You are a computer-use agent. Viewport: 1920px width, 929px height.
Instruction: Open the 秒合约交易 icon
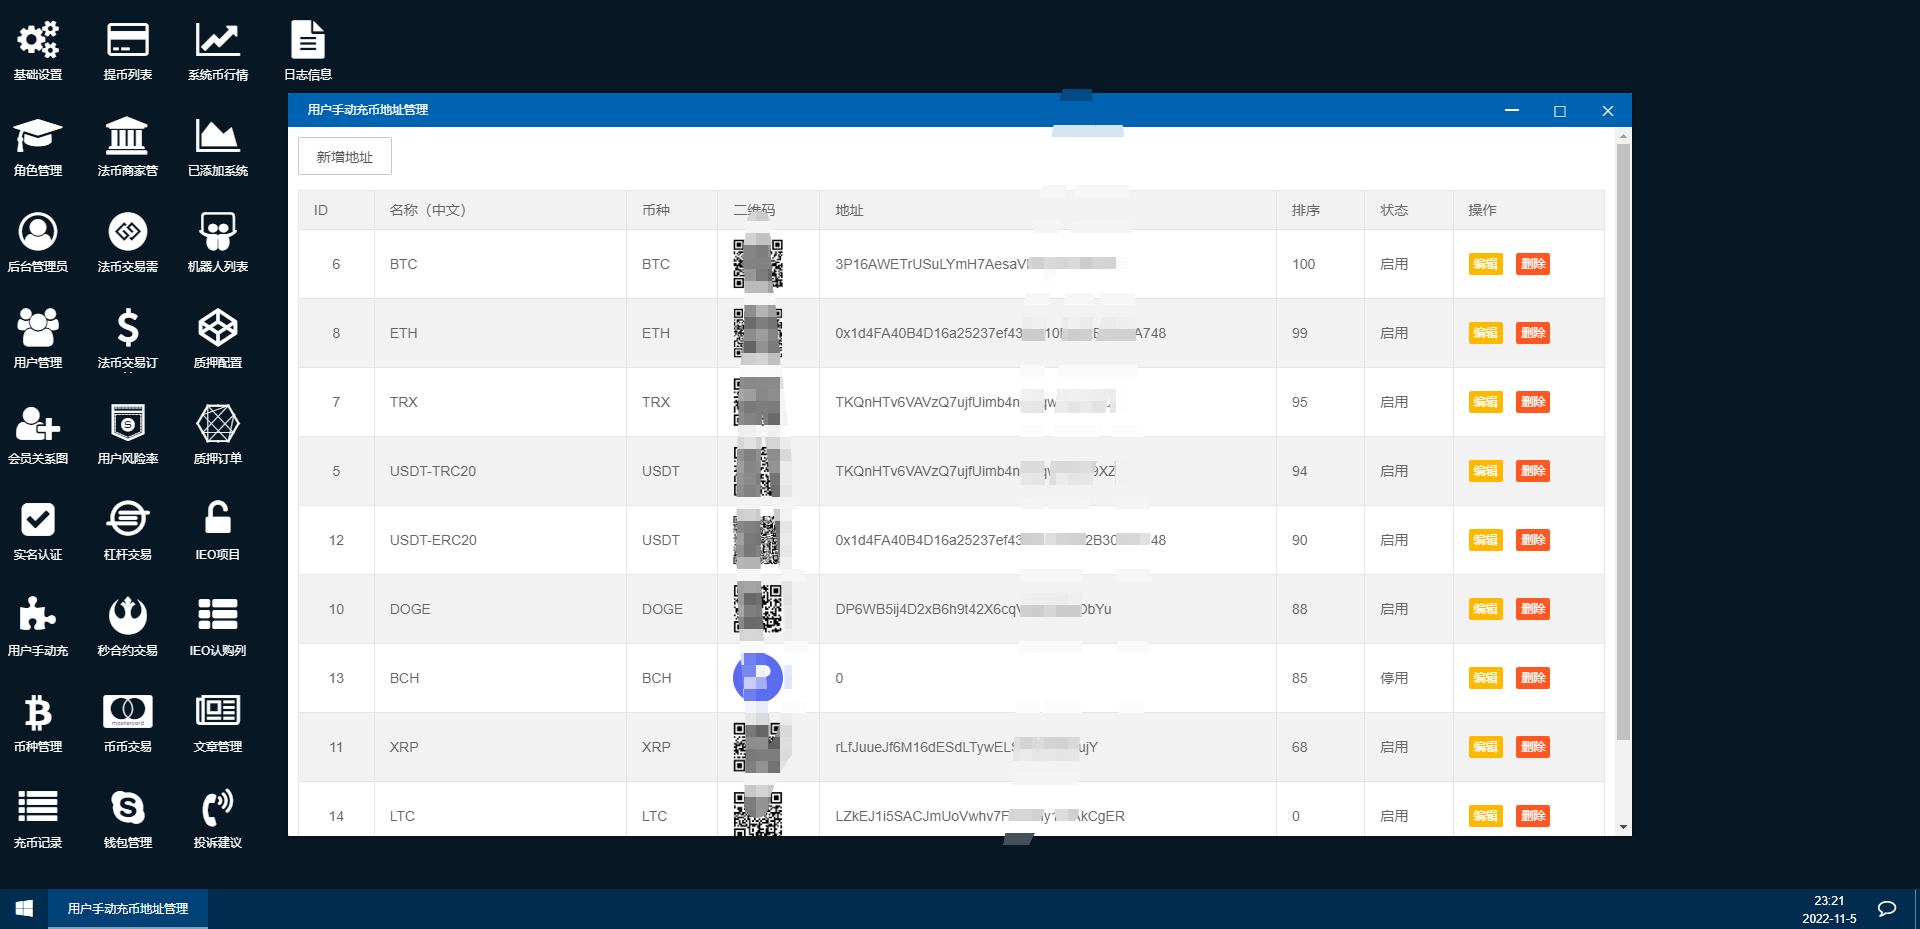coord(128,616)
